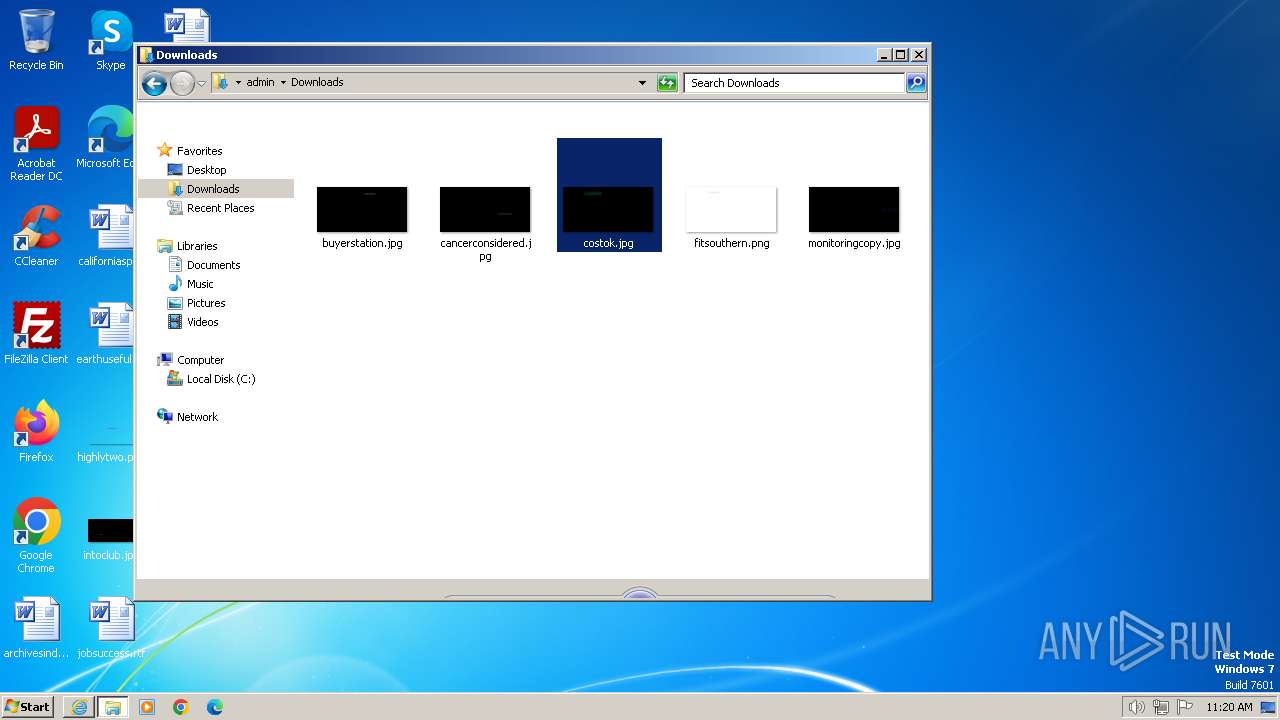Select Favorites in navigation pane
The width and height of the screenshot is (1280, 720).
click(199, 151)
